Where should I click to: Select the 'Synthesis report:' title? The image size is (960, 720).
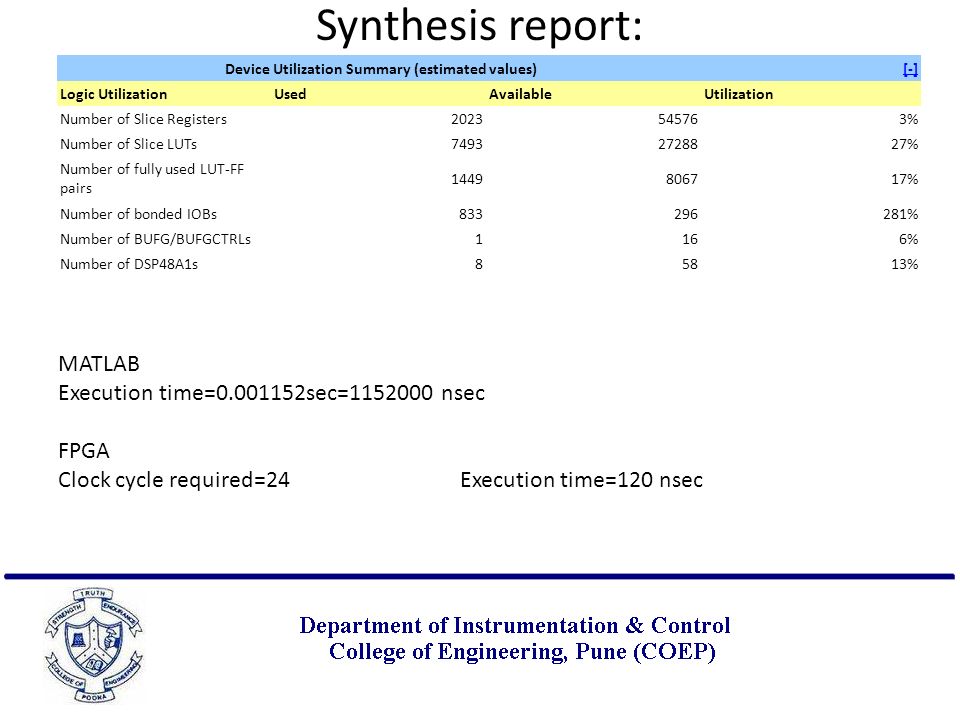pos(479,26)
